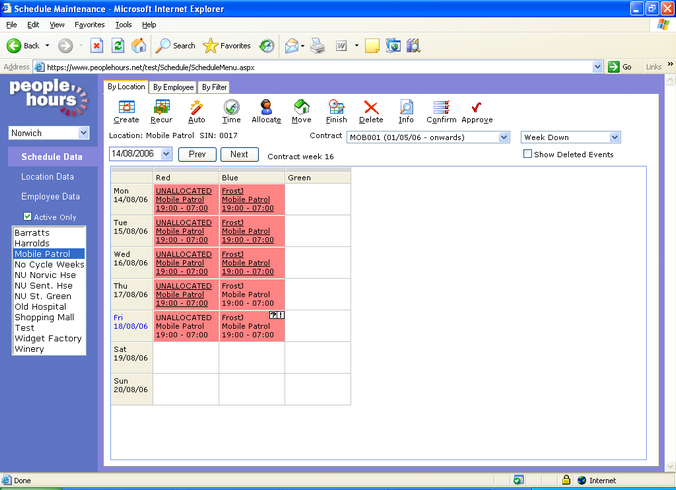Switch to the By Employee tab
The image size is (676, 490).
[173, 87]
